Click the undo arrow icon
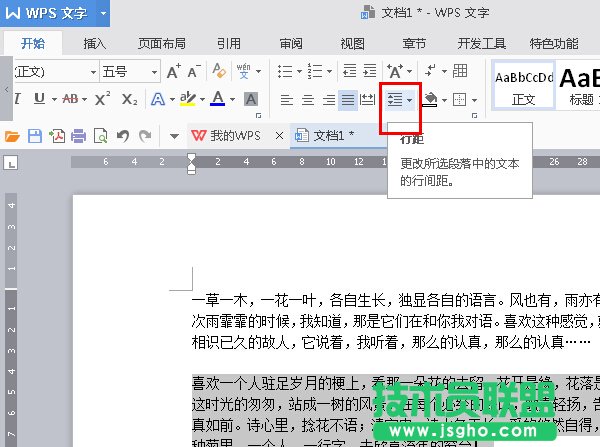This screenshot has width=600, height=447. 122,135
